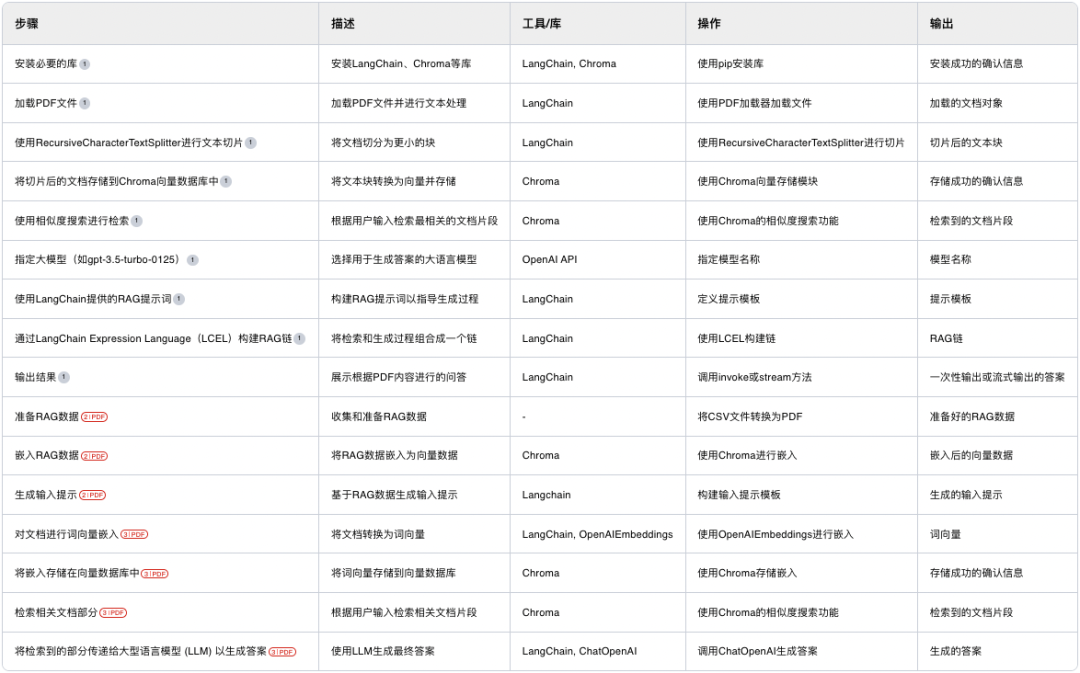Click the 输出 column header
The height and width of the screenshot is (673, 1080).
tap(940, 23)
